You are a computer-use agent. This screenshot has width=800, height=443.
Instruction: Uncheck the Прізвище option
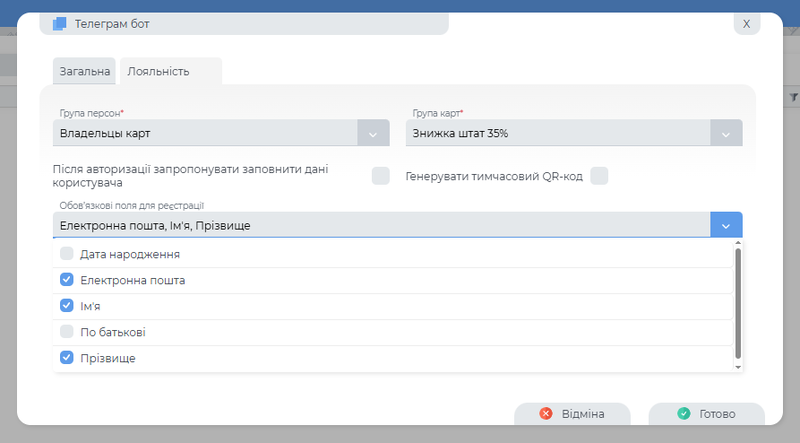(x=67, y=358)
